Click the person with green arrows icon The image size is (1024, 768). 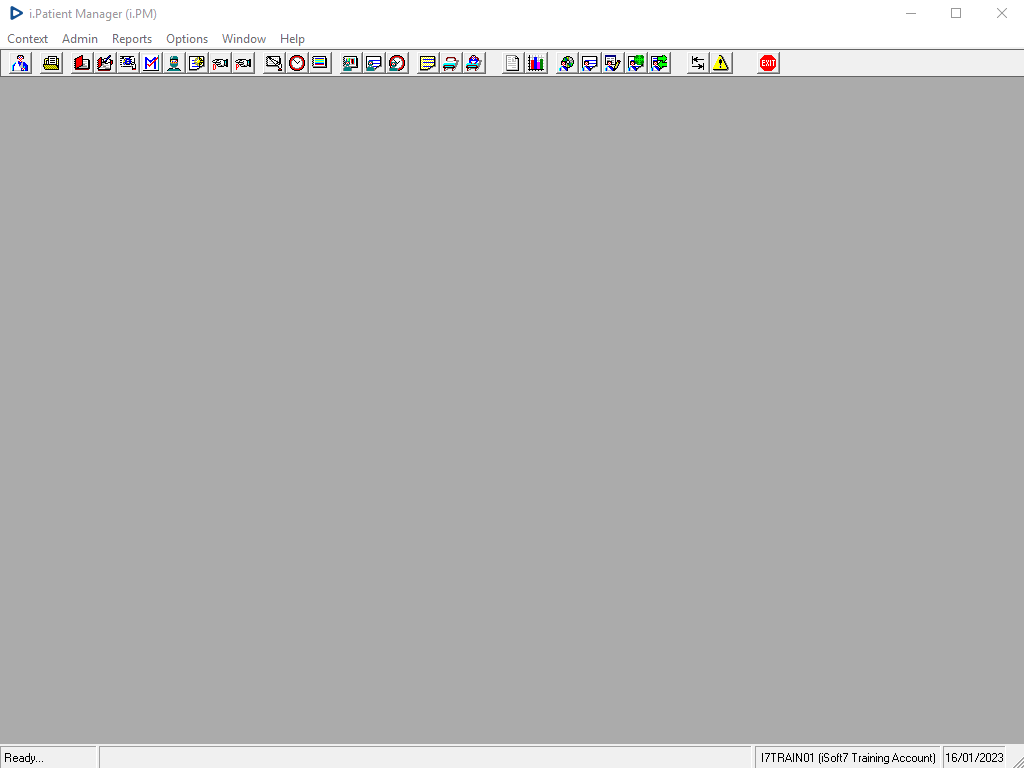659,63
